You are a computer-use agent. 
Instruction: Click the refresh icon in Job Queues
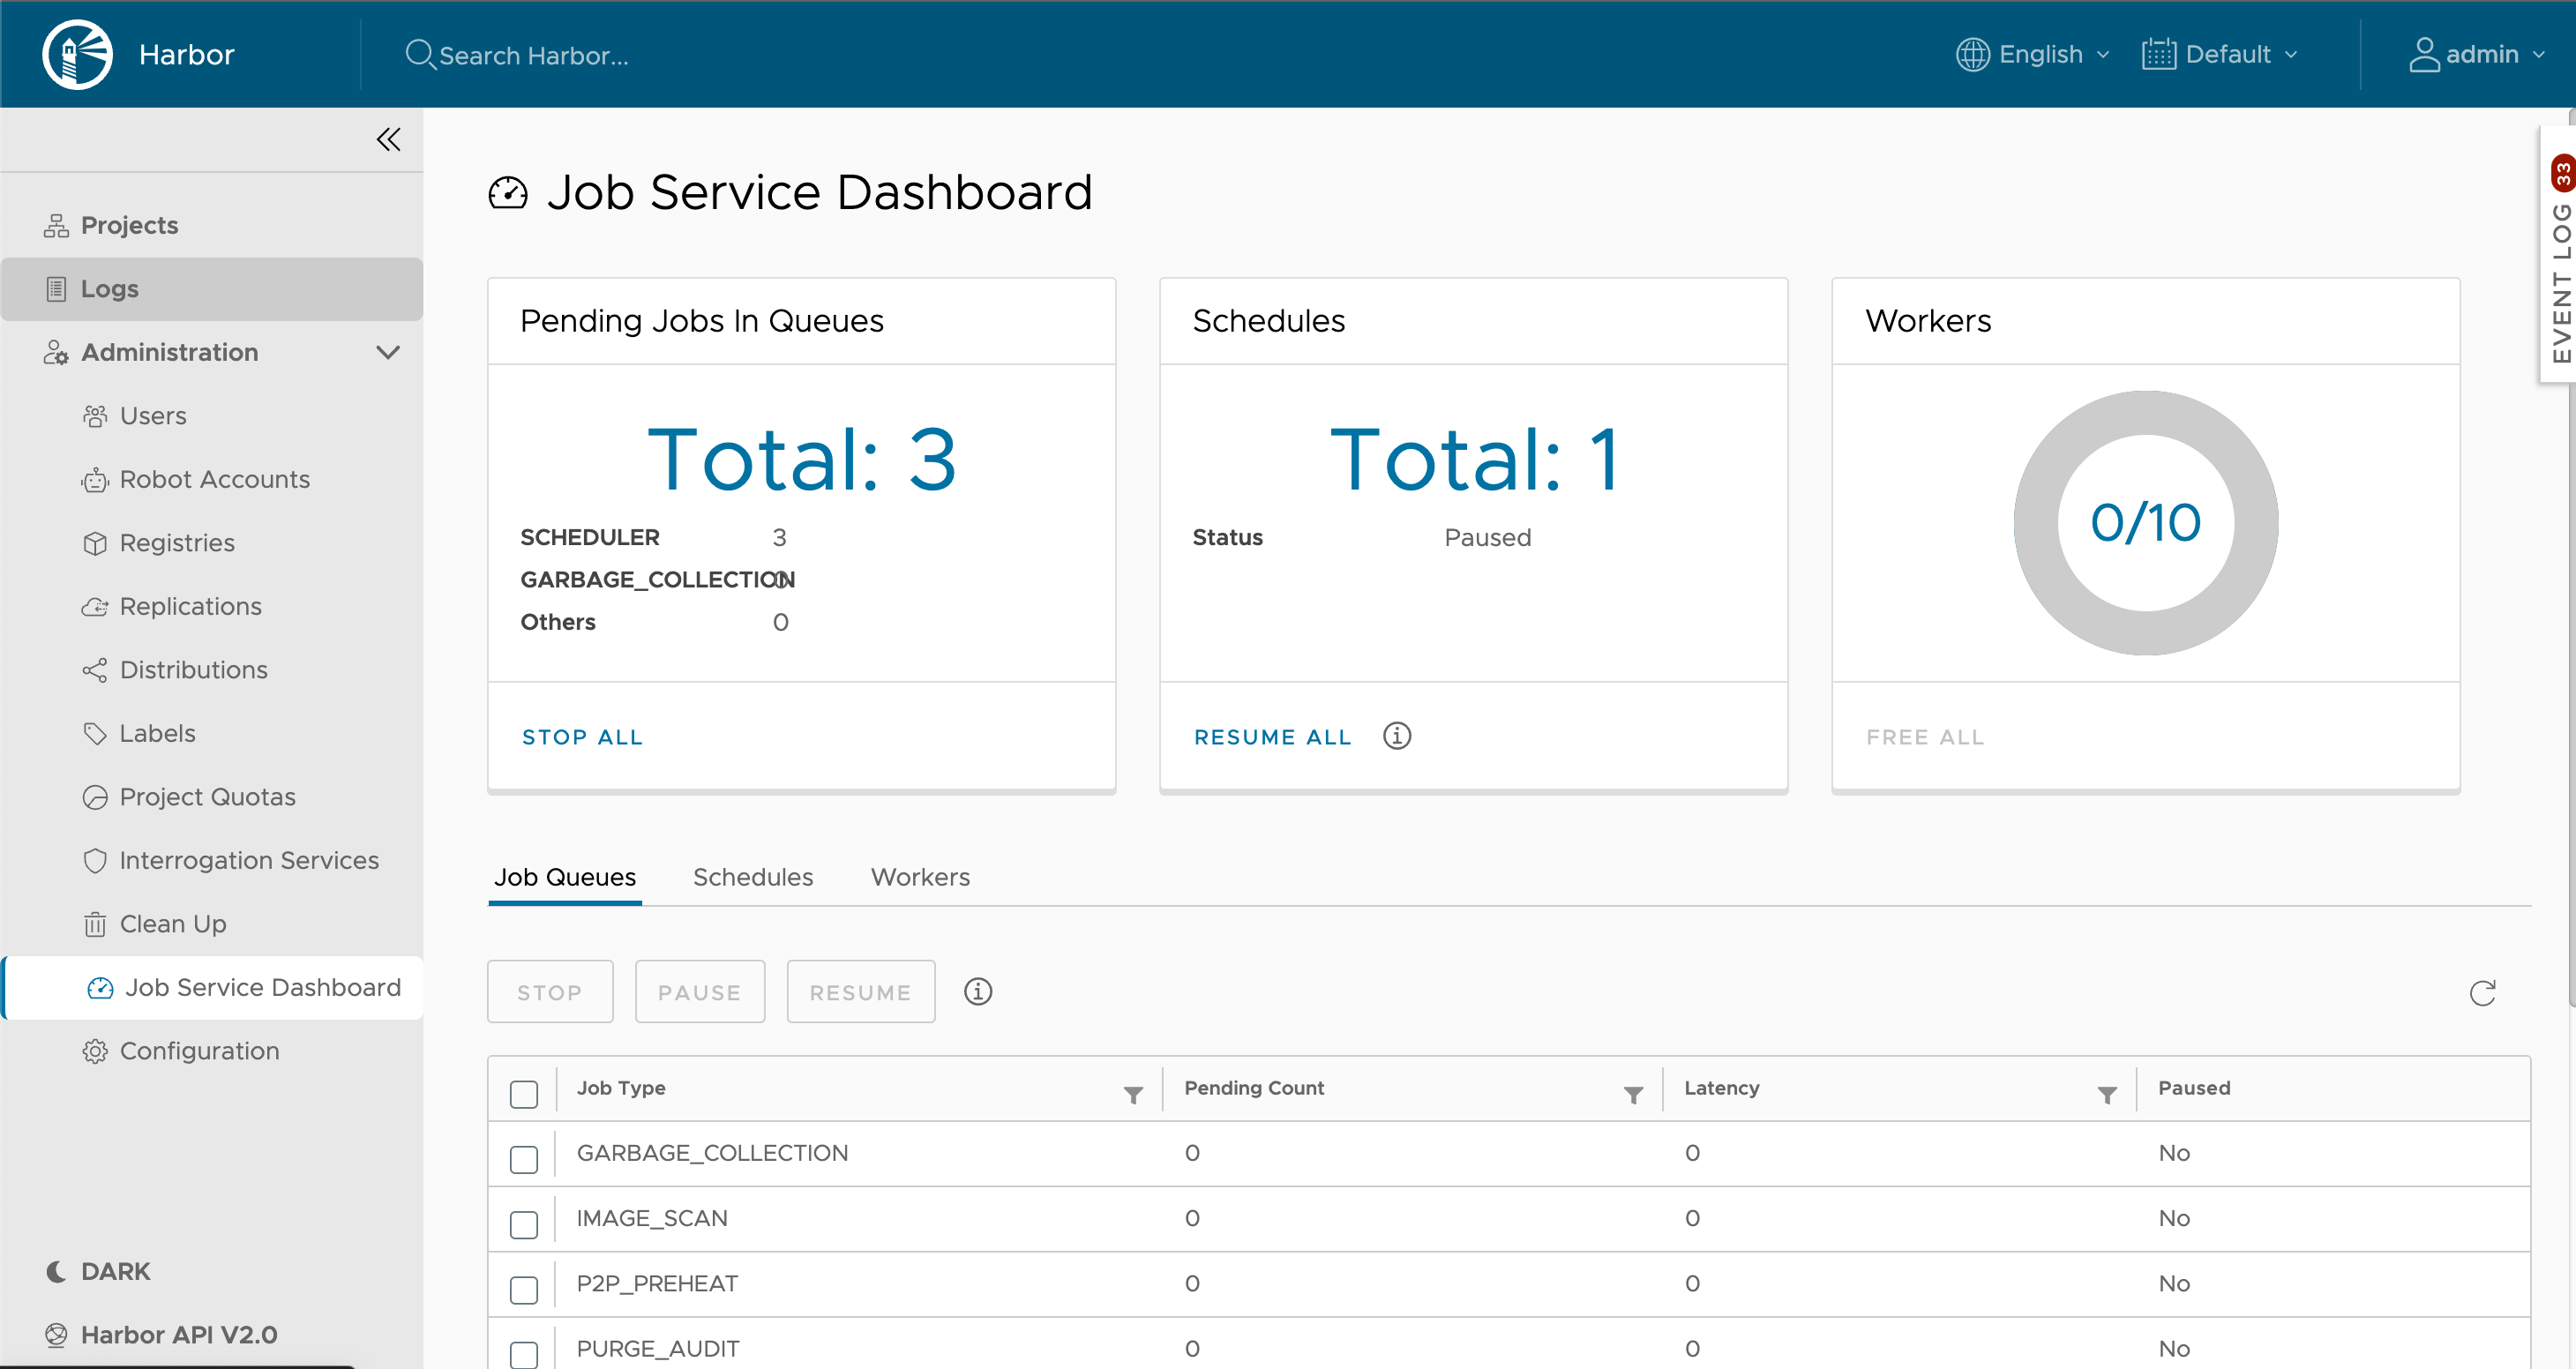click(x=2484, y=992)
